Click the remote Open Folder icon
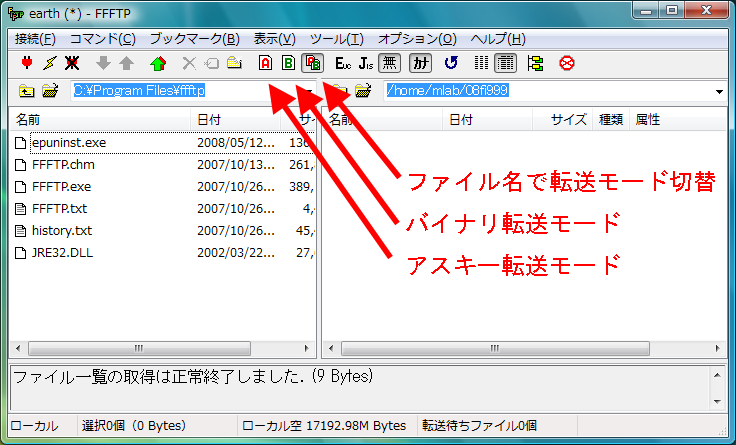 (x=363, y=91)
